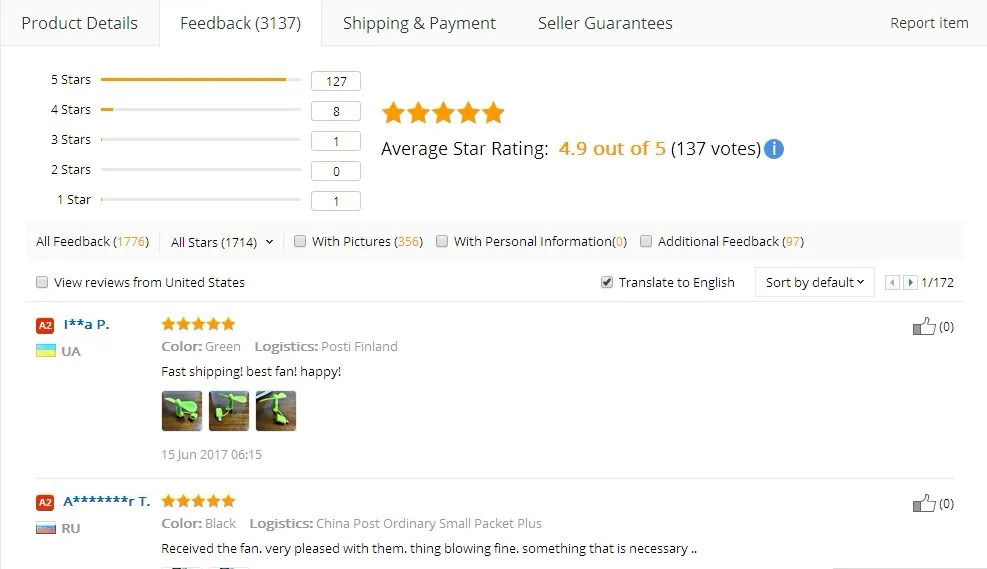Open the Sort by default dropdown

tap(814, 282)
